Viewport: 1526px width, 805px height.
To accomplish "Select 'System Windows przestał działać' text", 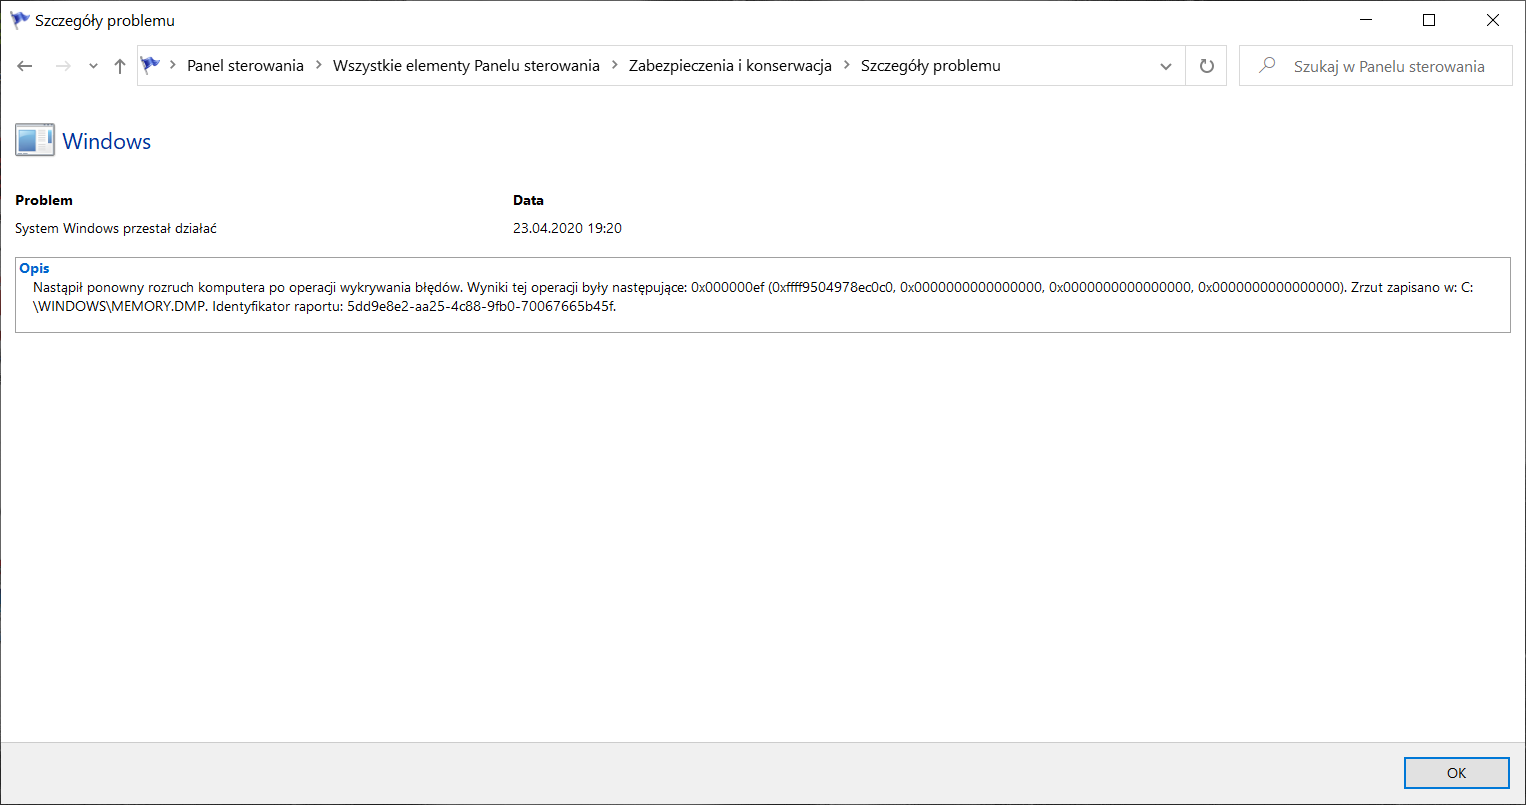I will click(x=116, y=228).
